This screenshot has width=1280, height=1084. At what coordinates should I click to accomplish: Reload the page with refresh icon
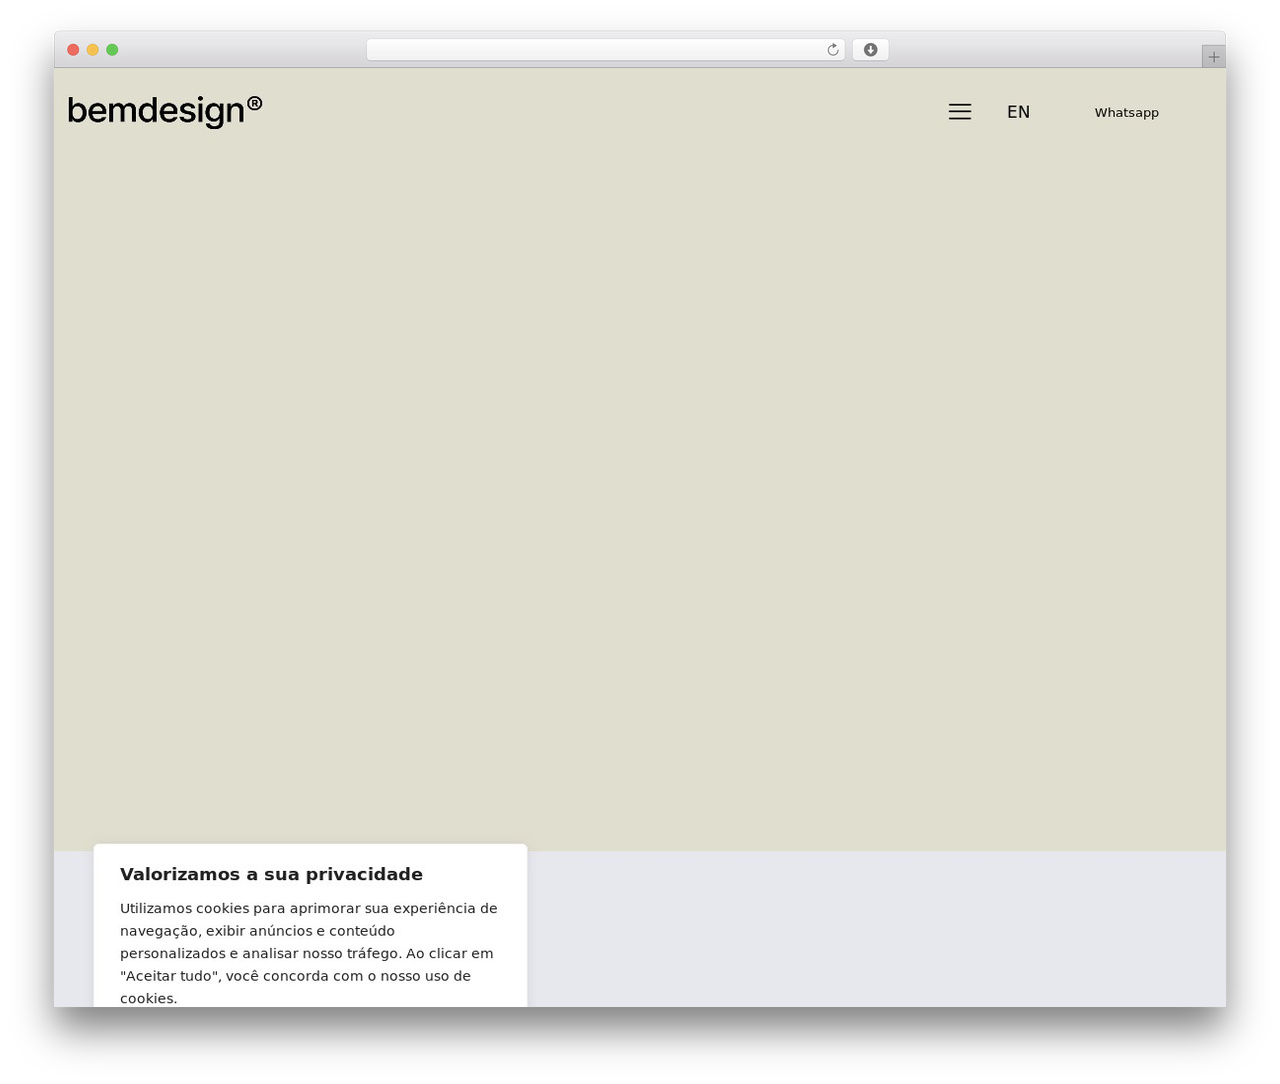click(x=832, y=50)
